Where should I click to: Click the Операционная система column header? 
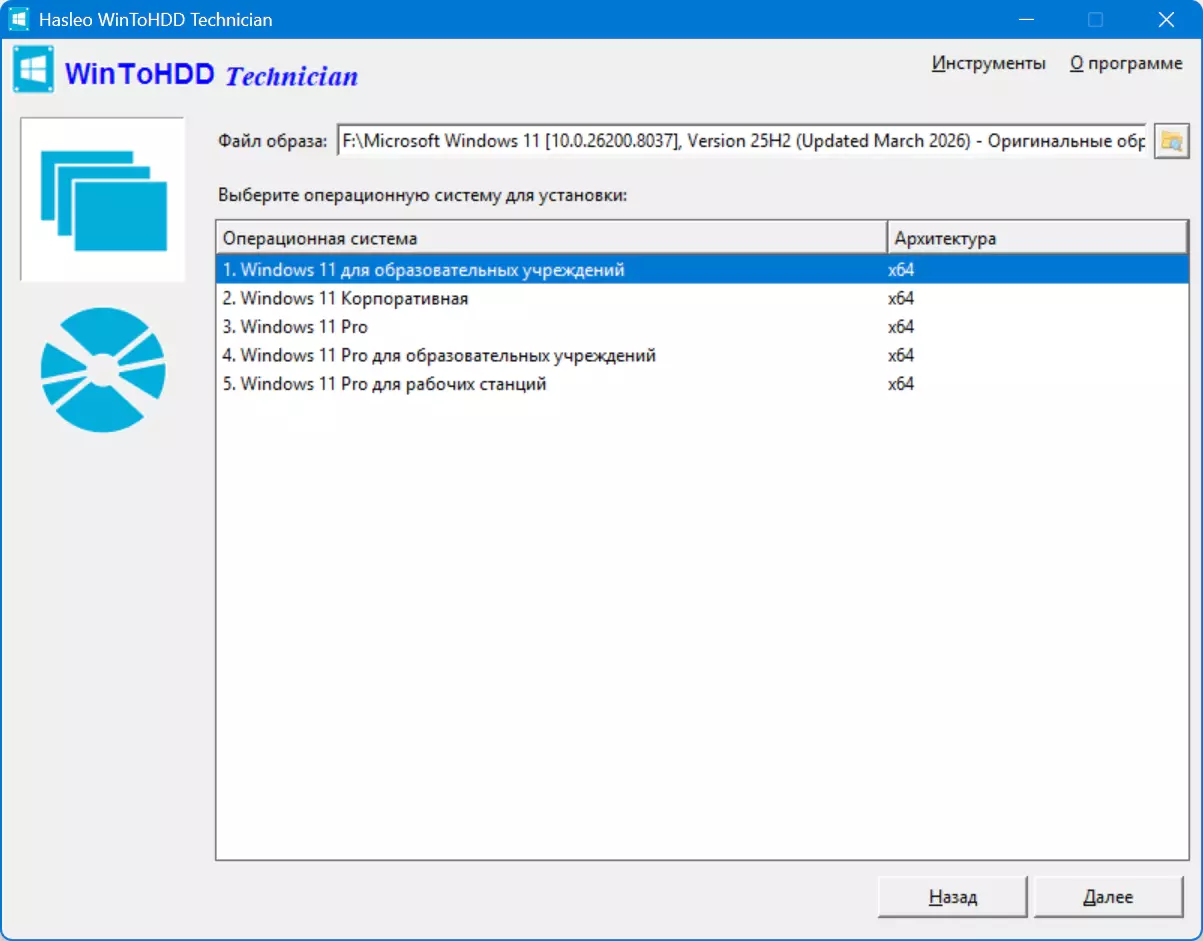tap(552, 238)
